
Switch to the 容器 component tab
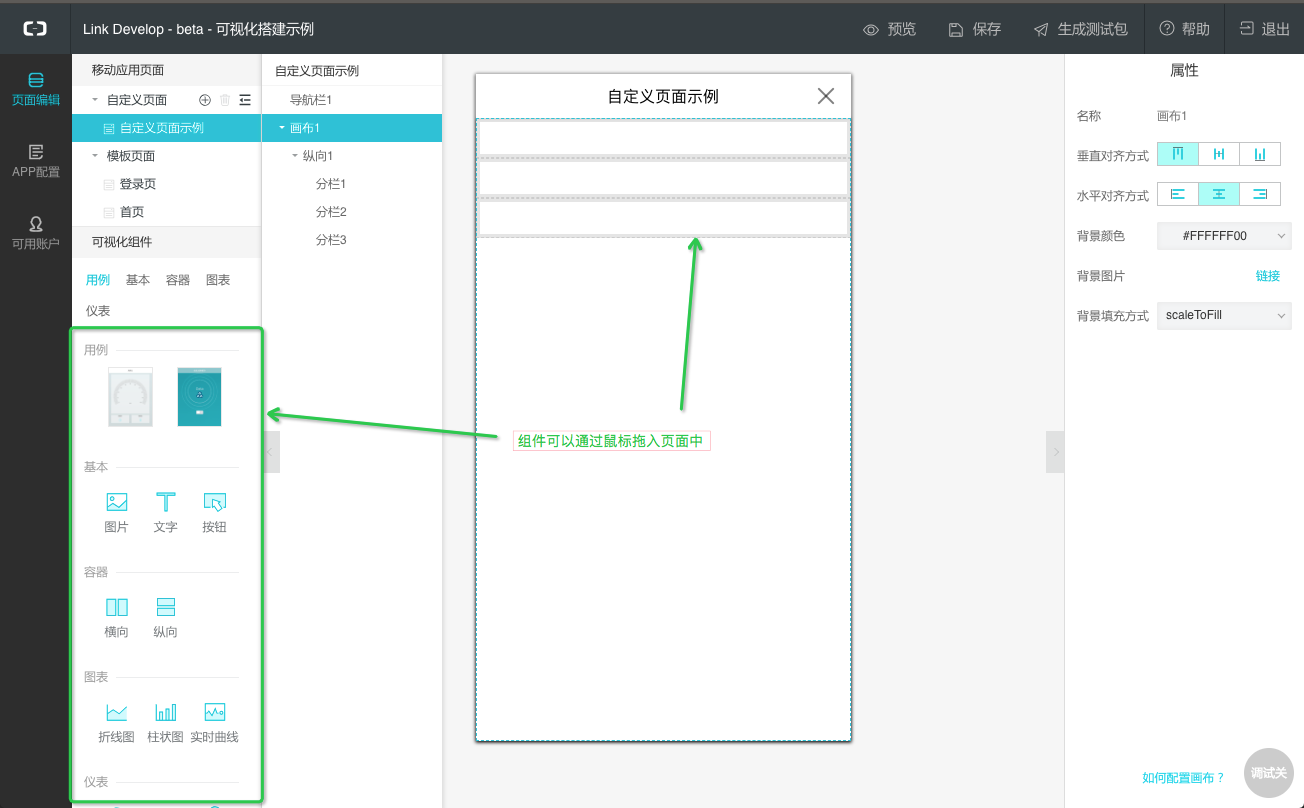(x=178, y=280)
